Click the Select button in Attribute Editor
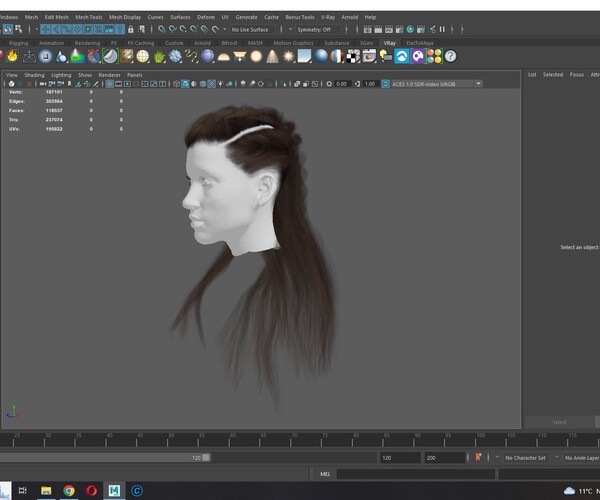Viewport: 600px width, 500px height. click(x=559, y=422)
